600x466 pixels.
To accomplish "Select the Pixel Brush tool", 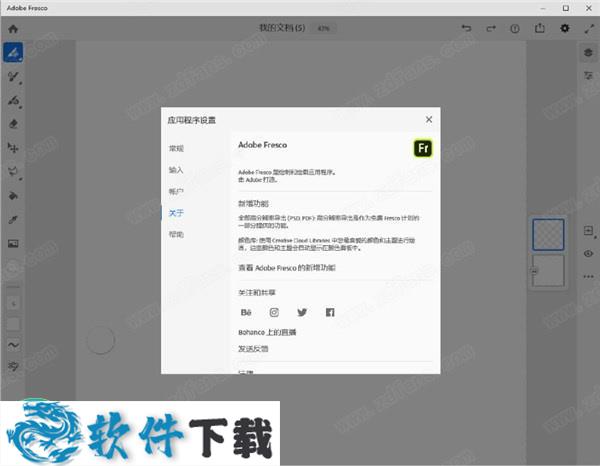I will point(14,51).
